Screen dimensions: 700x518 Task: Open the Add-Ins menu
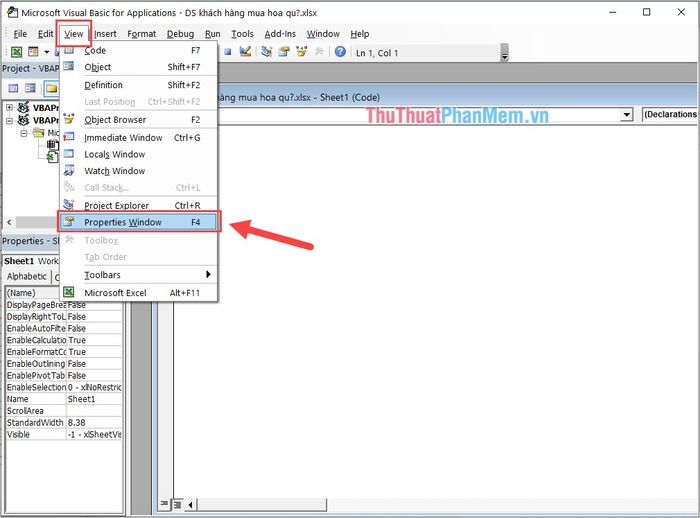click(x=280, y=34)
